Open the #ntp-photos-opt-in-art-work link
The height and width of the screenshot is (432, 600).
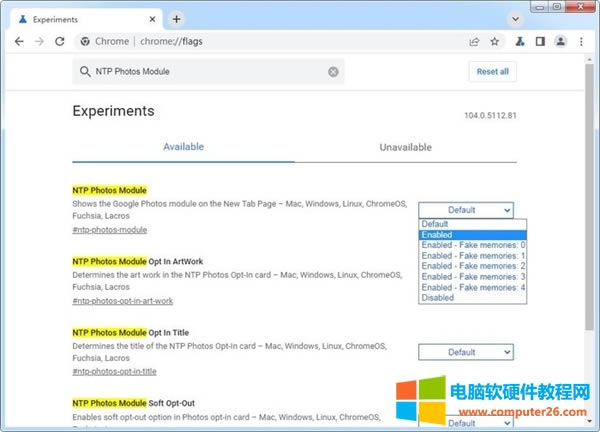[122, 300]
